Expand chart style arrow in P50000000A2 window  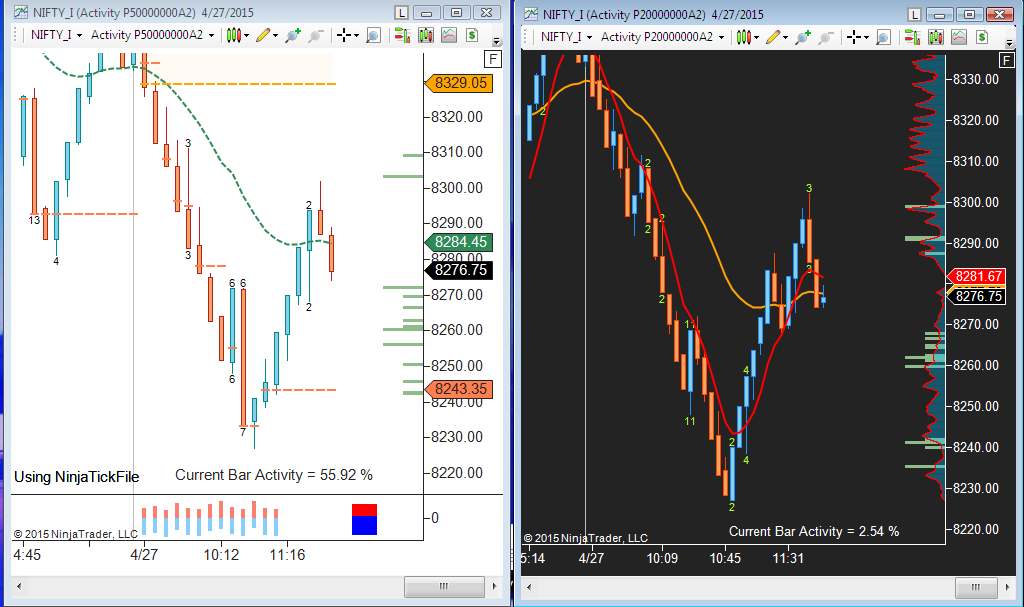246,36
